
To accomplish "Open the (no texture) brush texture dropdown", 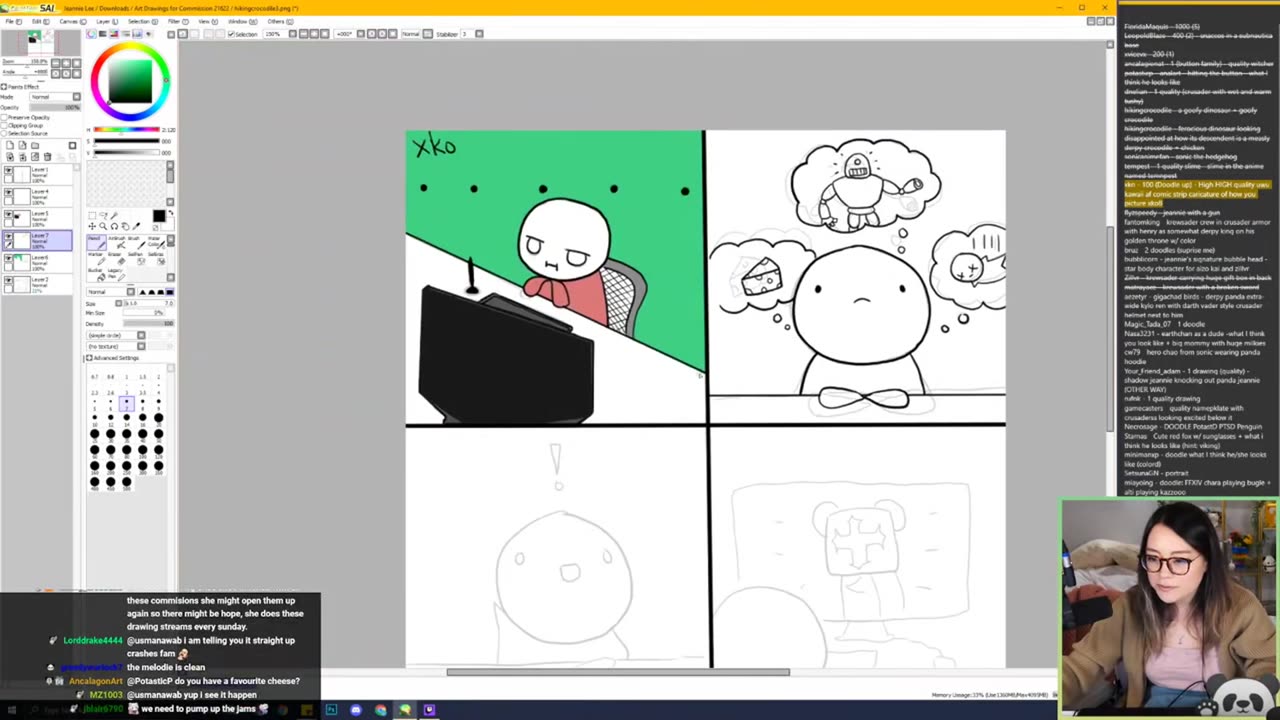I will (x=141, y=346).
